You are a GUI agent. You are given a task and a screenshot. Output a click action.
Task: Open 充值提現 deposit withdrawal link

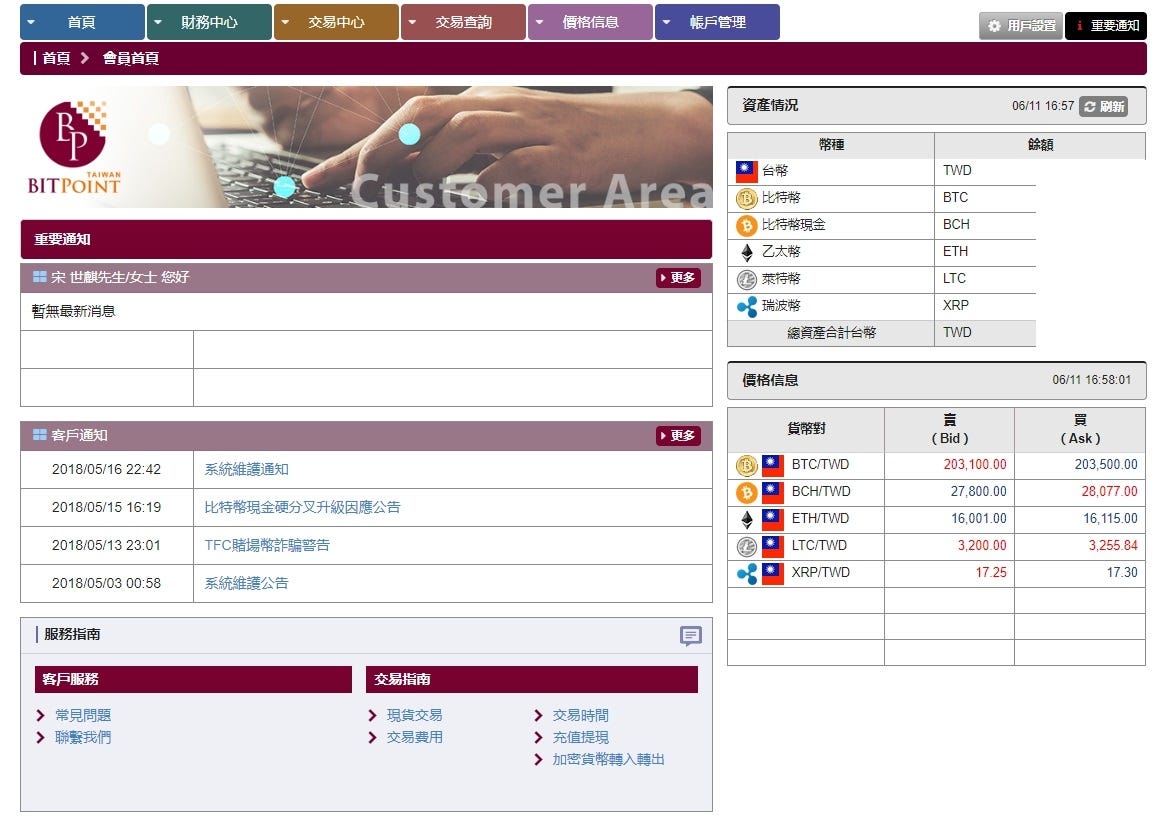(x=581, y=737)
